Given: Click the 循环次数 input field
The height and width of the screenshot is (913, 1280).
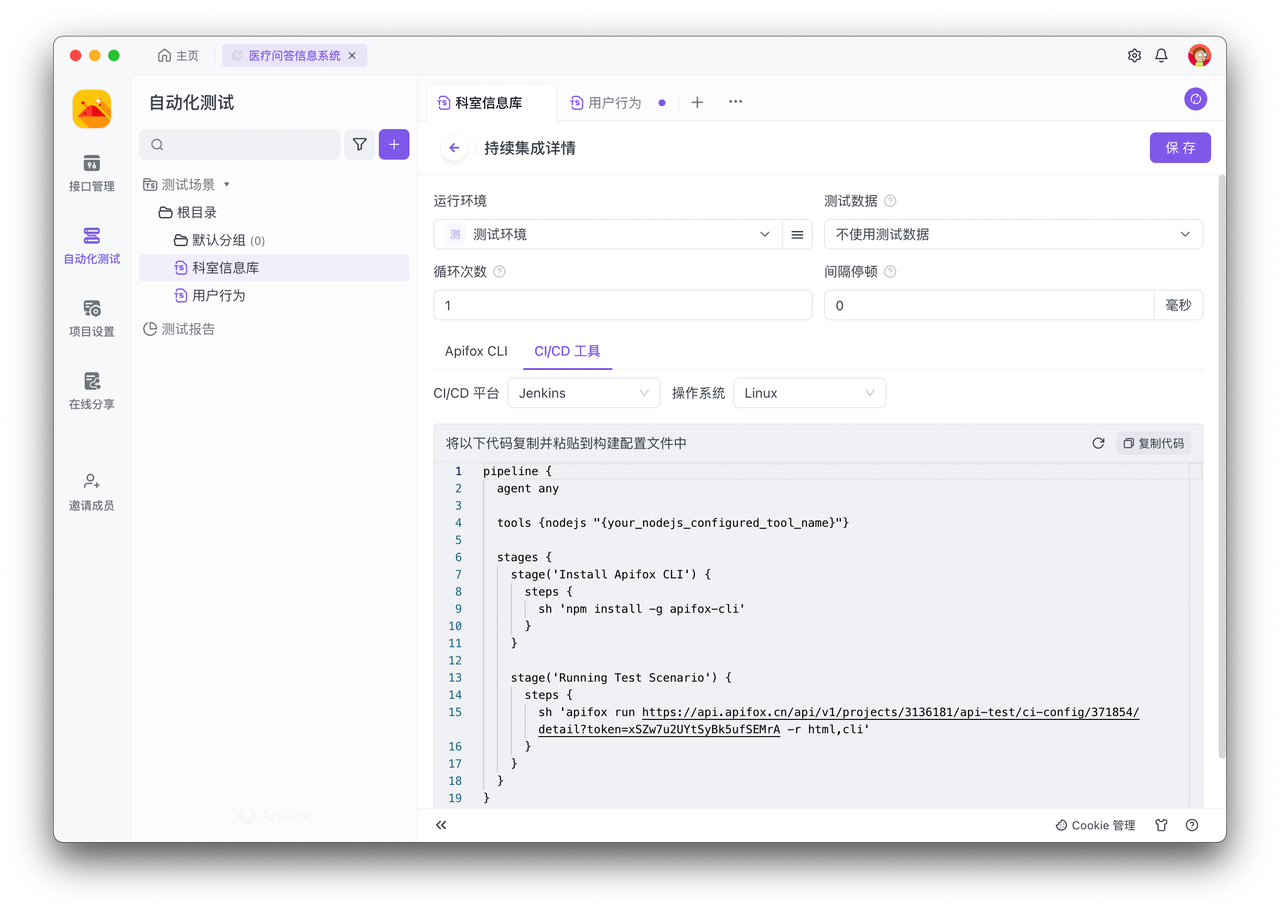Looking at the screenshot, I should [x=622, y=305].
